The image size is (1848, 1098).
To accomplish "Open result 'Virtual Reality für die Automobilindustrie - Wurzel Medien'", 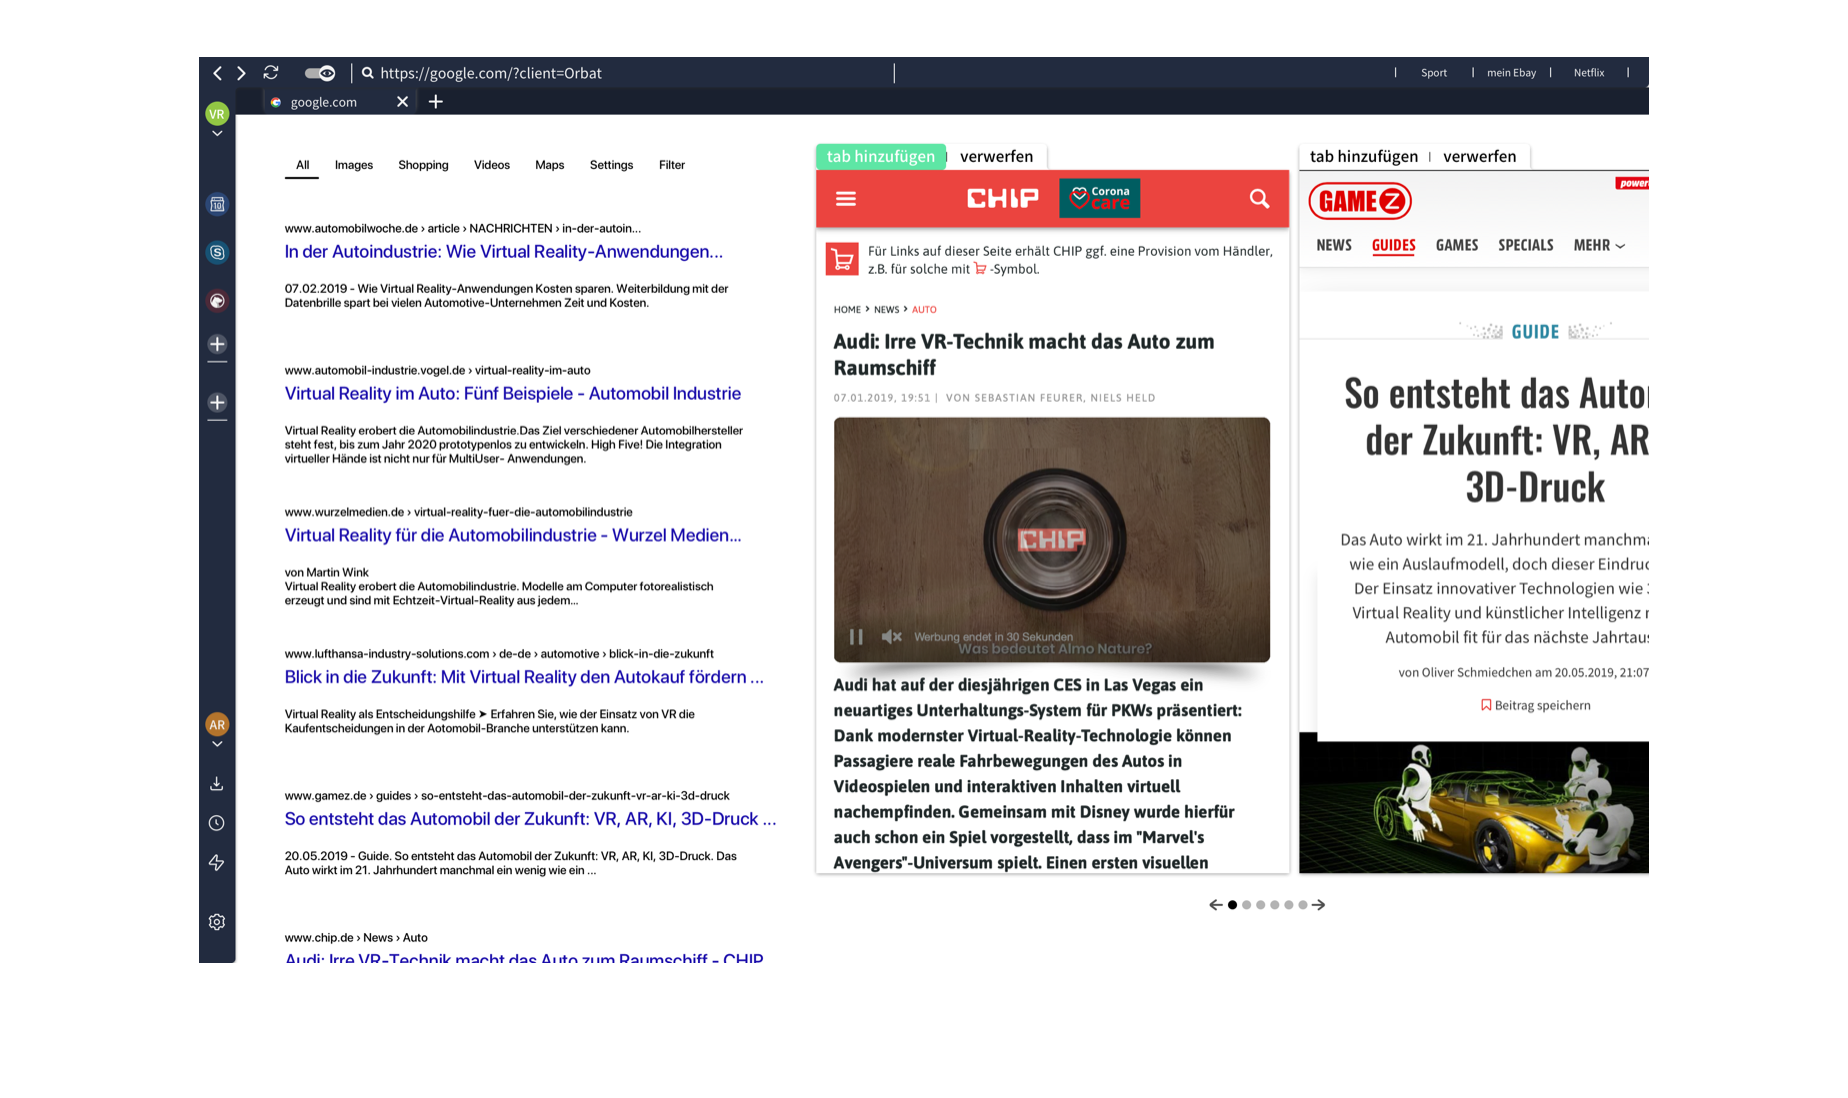I will (x=513, y=535).
